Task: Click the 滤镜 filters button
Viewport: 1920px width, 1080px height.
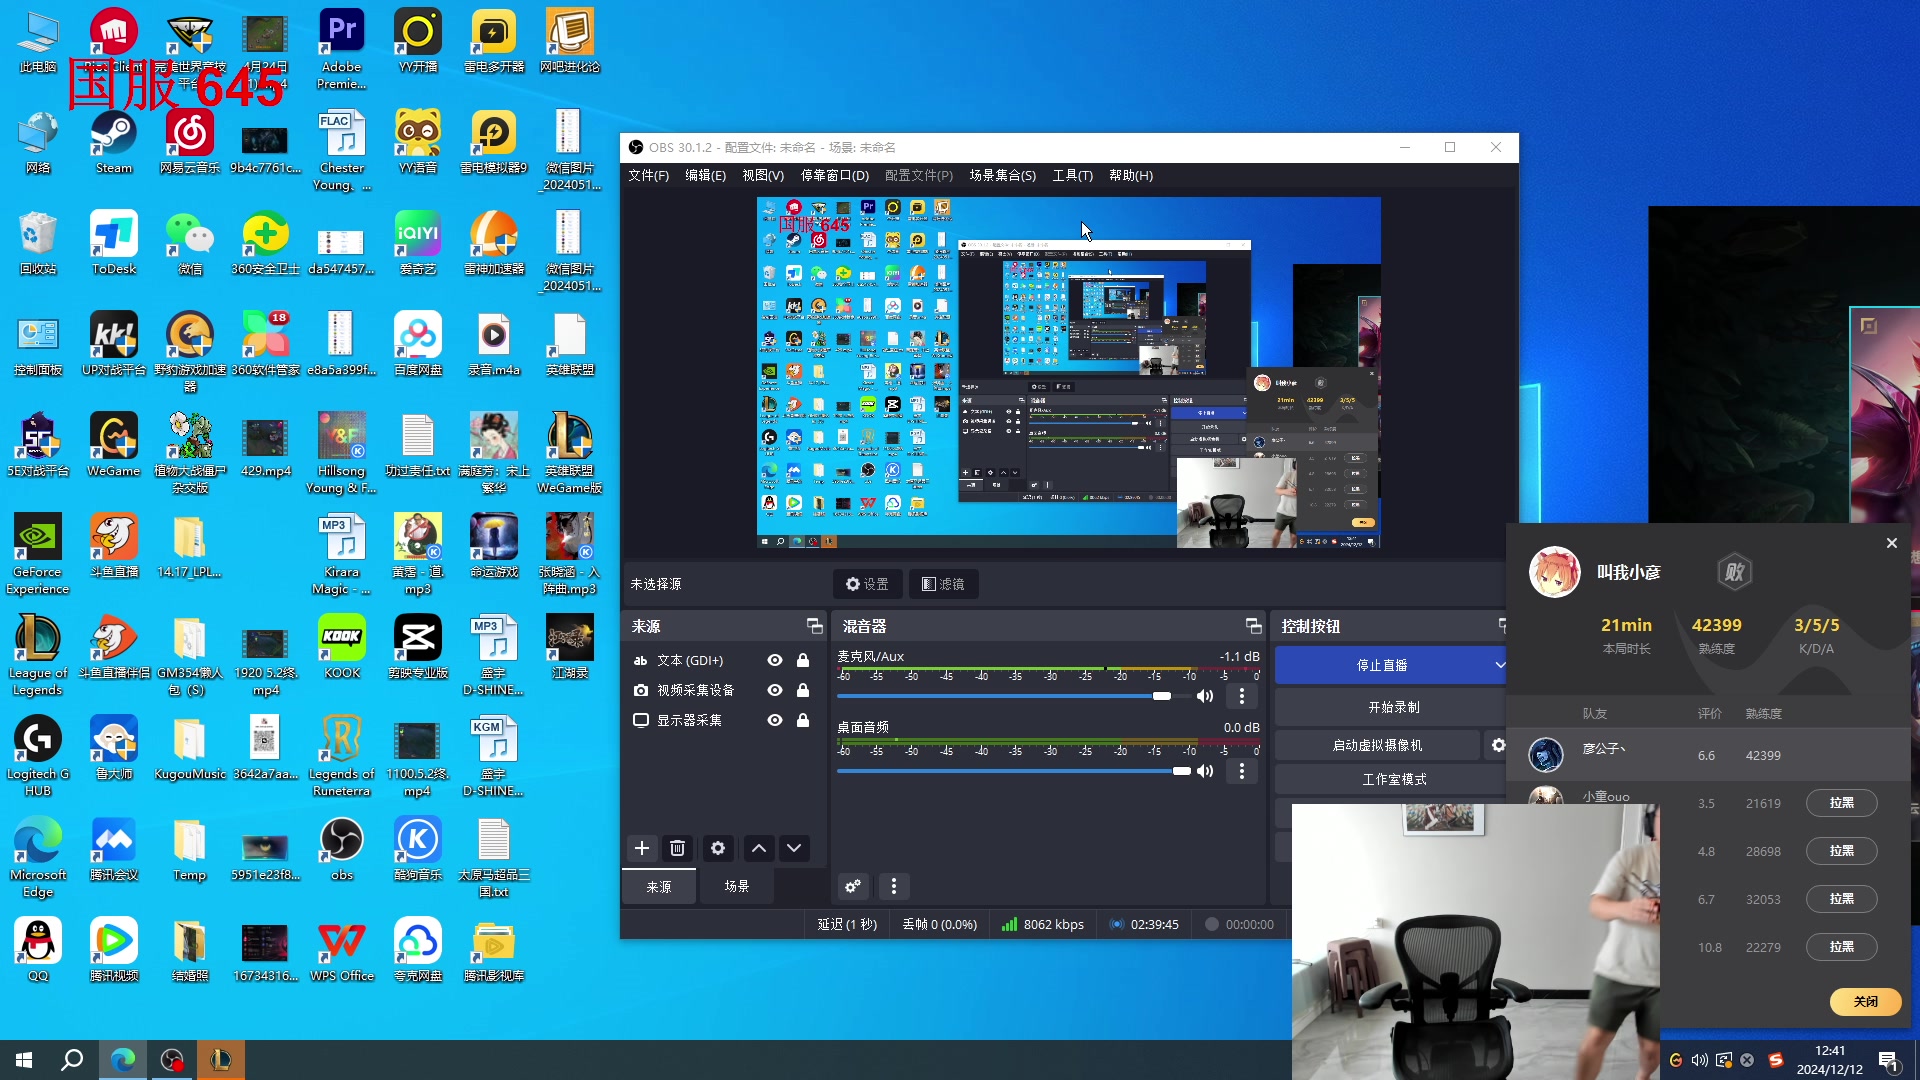Action: pyautogui.click(x=943, y=584)
